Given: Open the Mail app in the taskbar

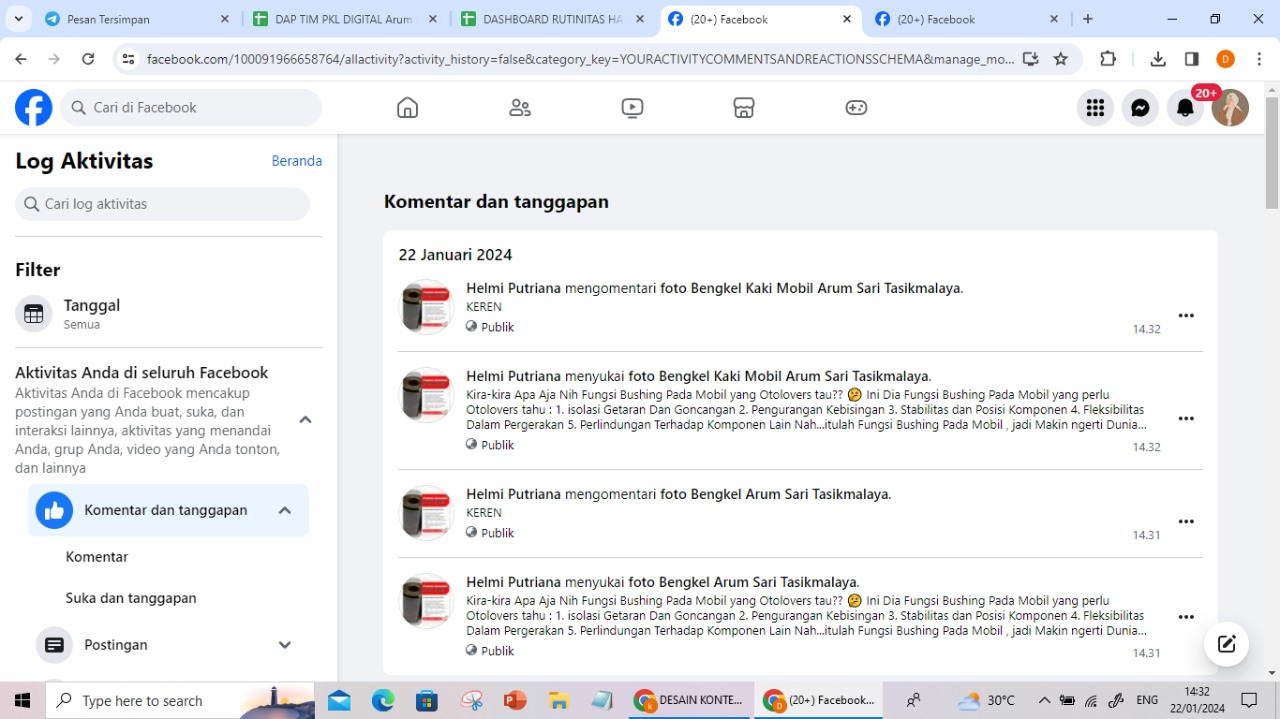Looking at the screenshot, I should [x=339, y=700].
